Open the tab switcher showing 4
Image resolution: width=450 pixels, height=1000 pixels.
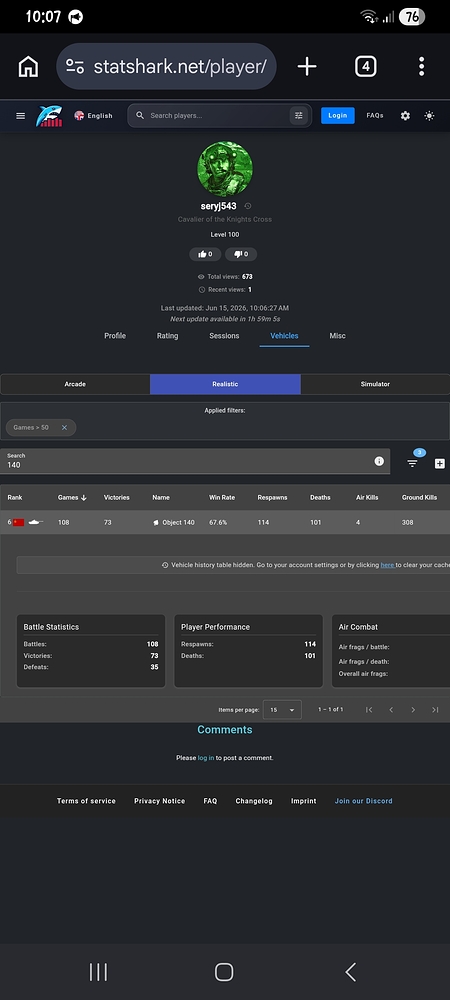tap(365, 66)
